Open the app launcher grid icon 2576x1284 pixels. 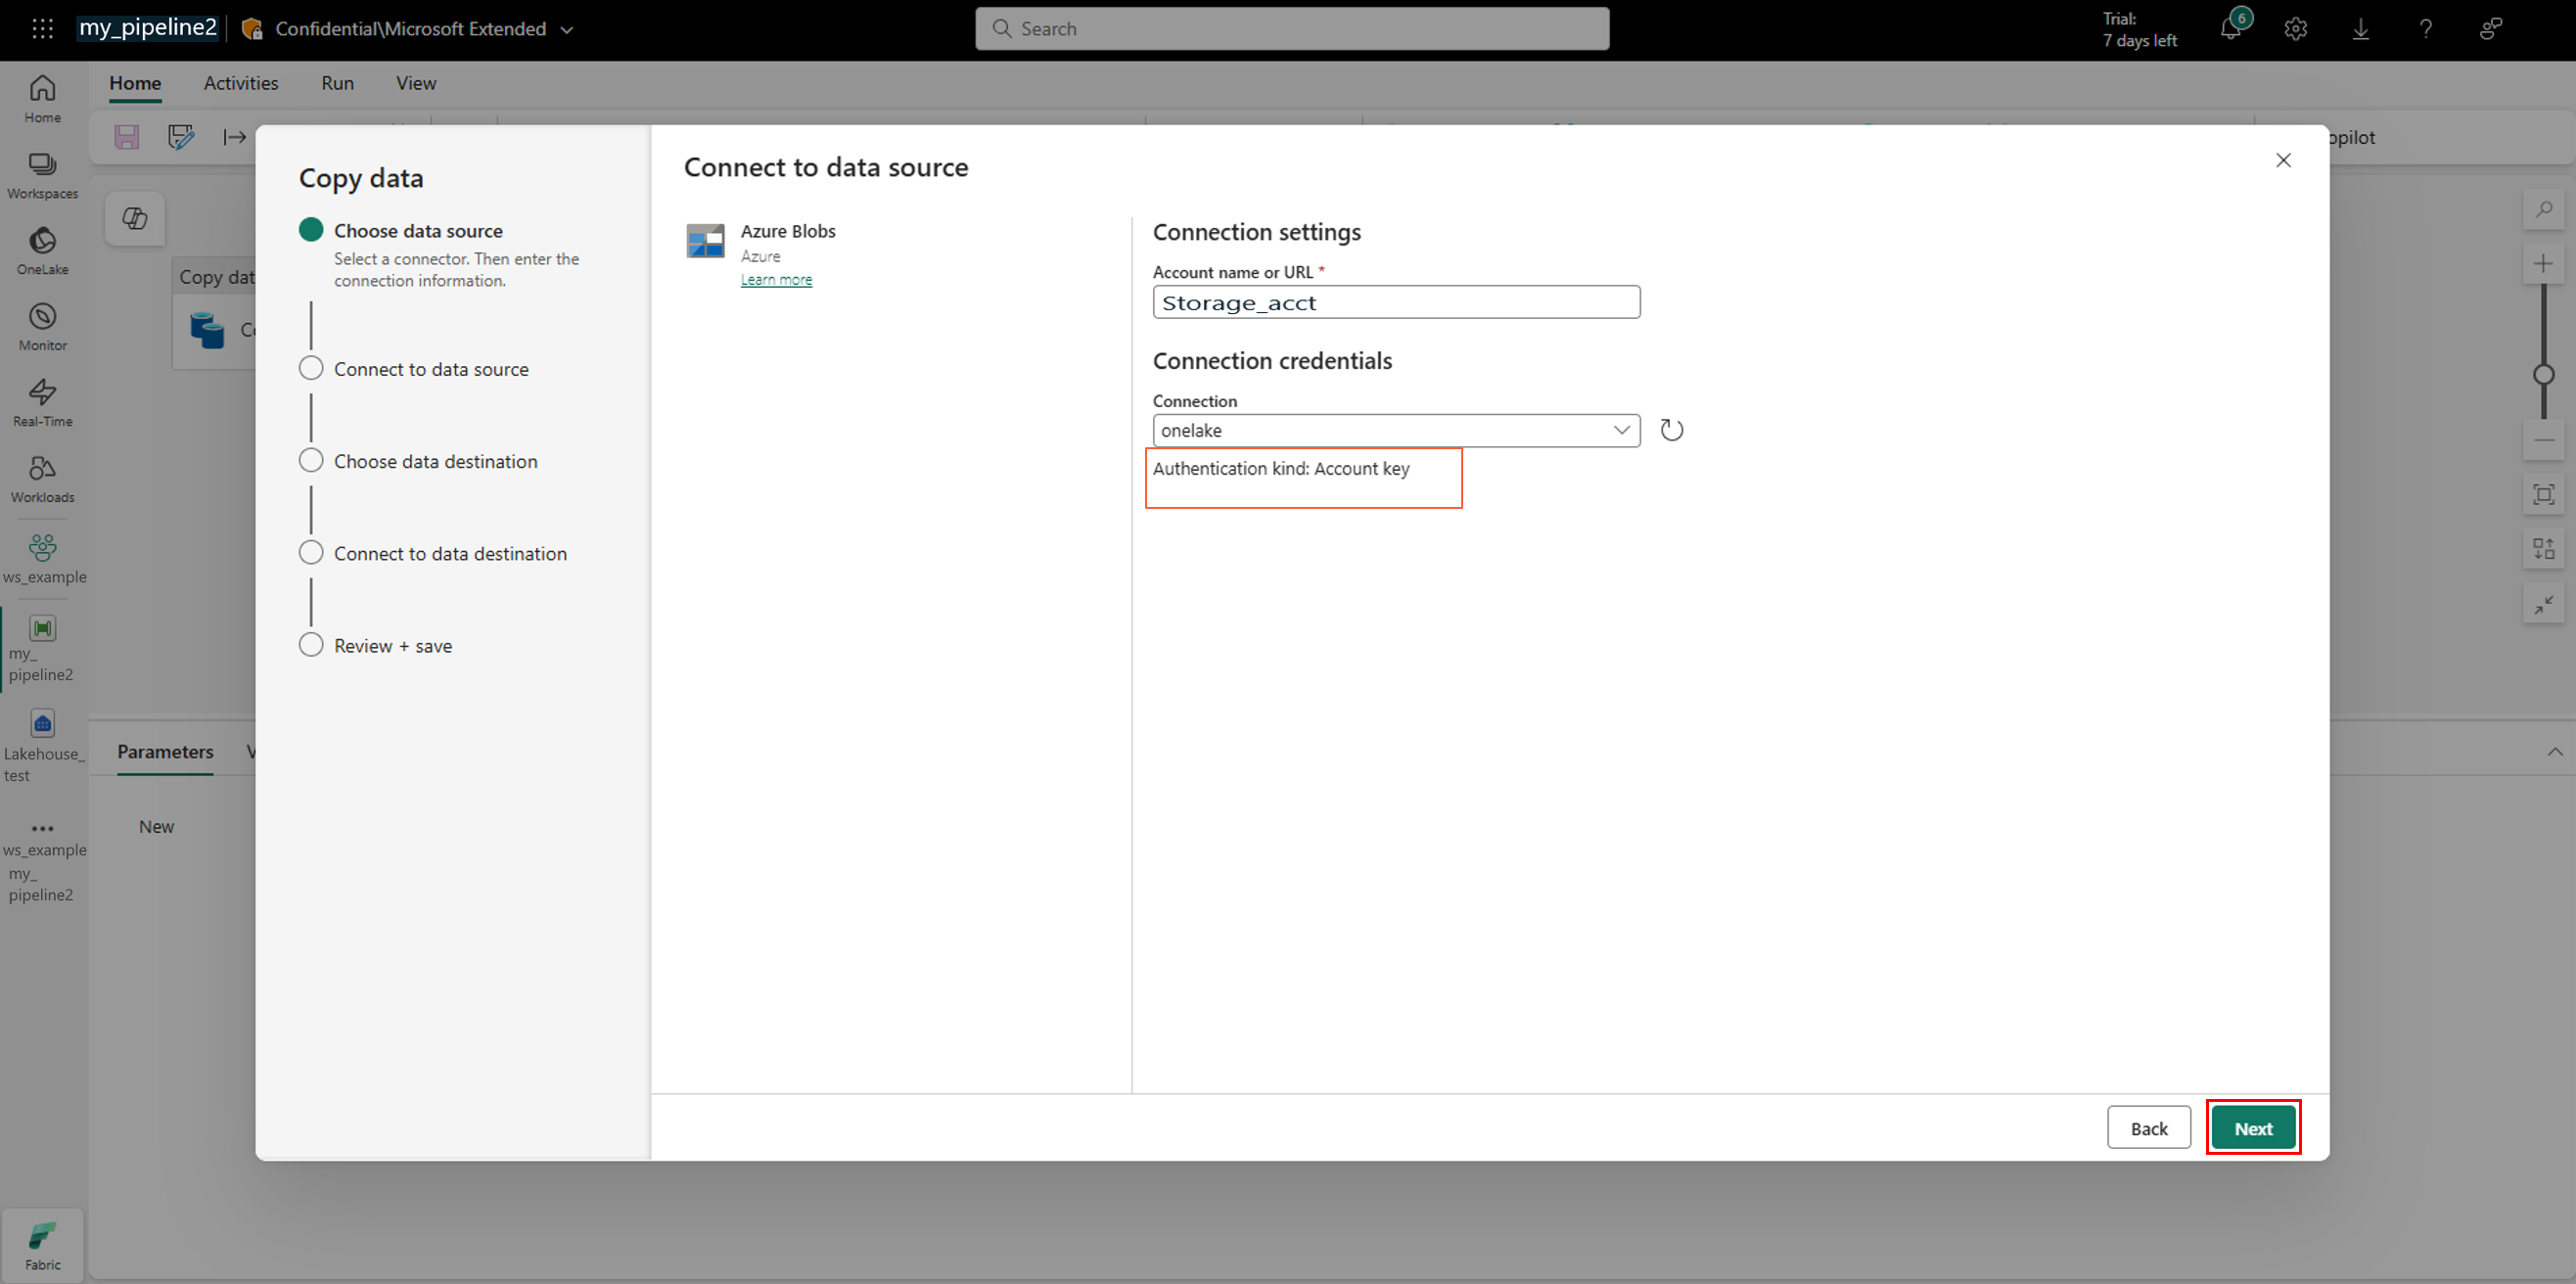tap(42, 28)
